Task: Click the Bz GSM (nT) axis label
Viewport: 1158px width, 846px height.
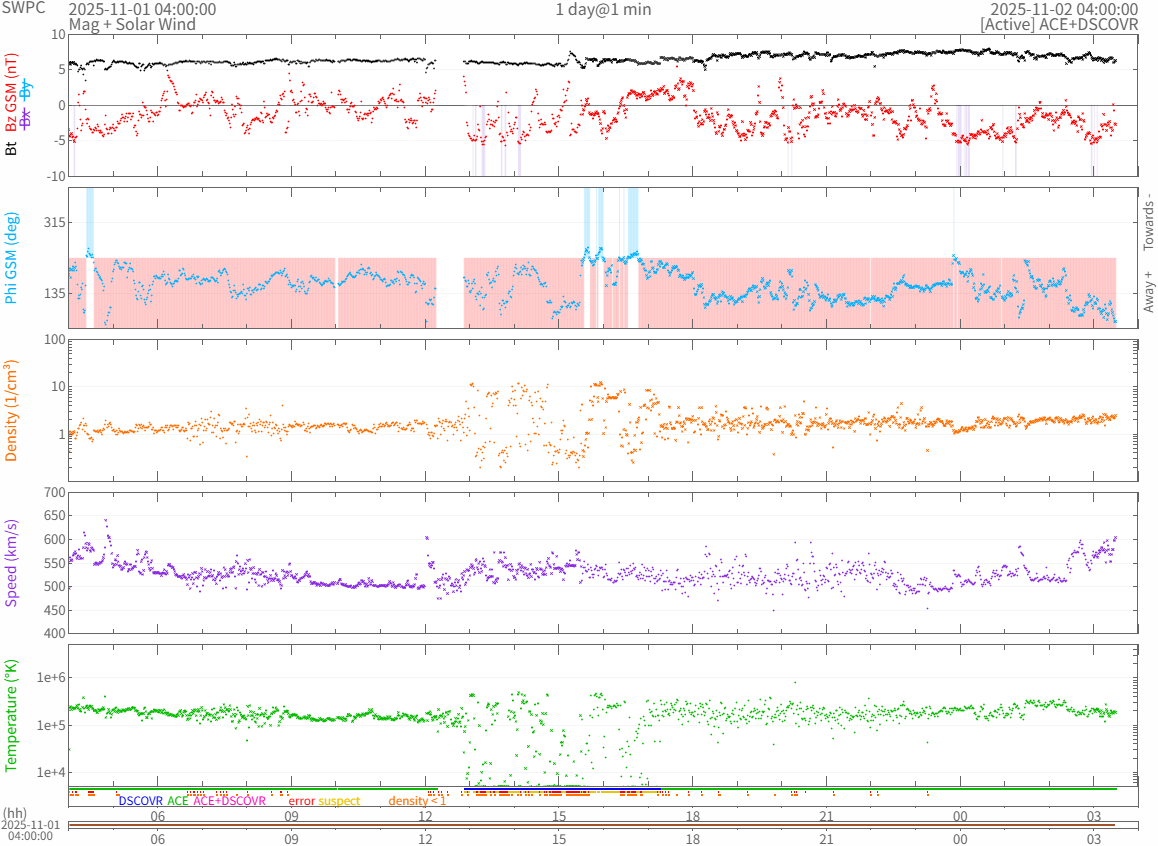Action: [11, 95]
